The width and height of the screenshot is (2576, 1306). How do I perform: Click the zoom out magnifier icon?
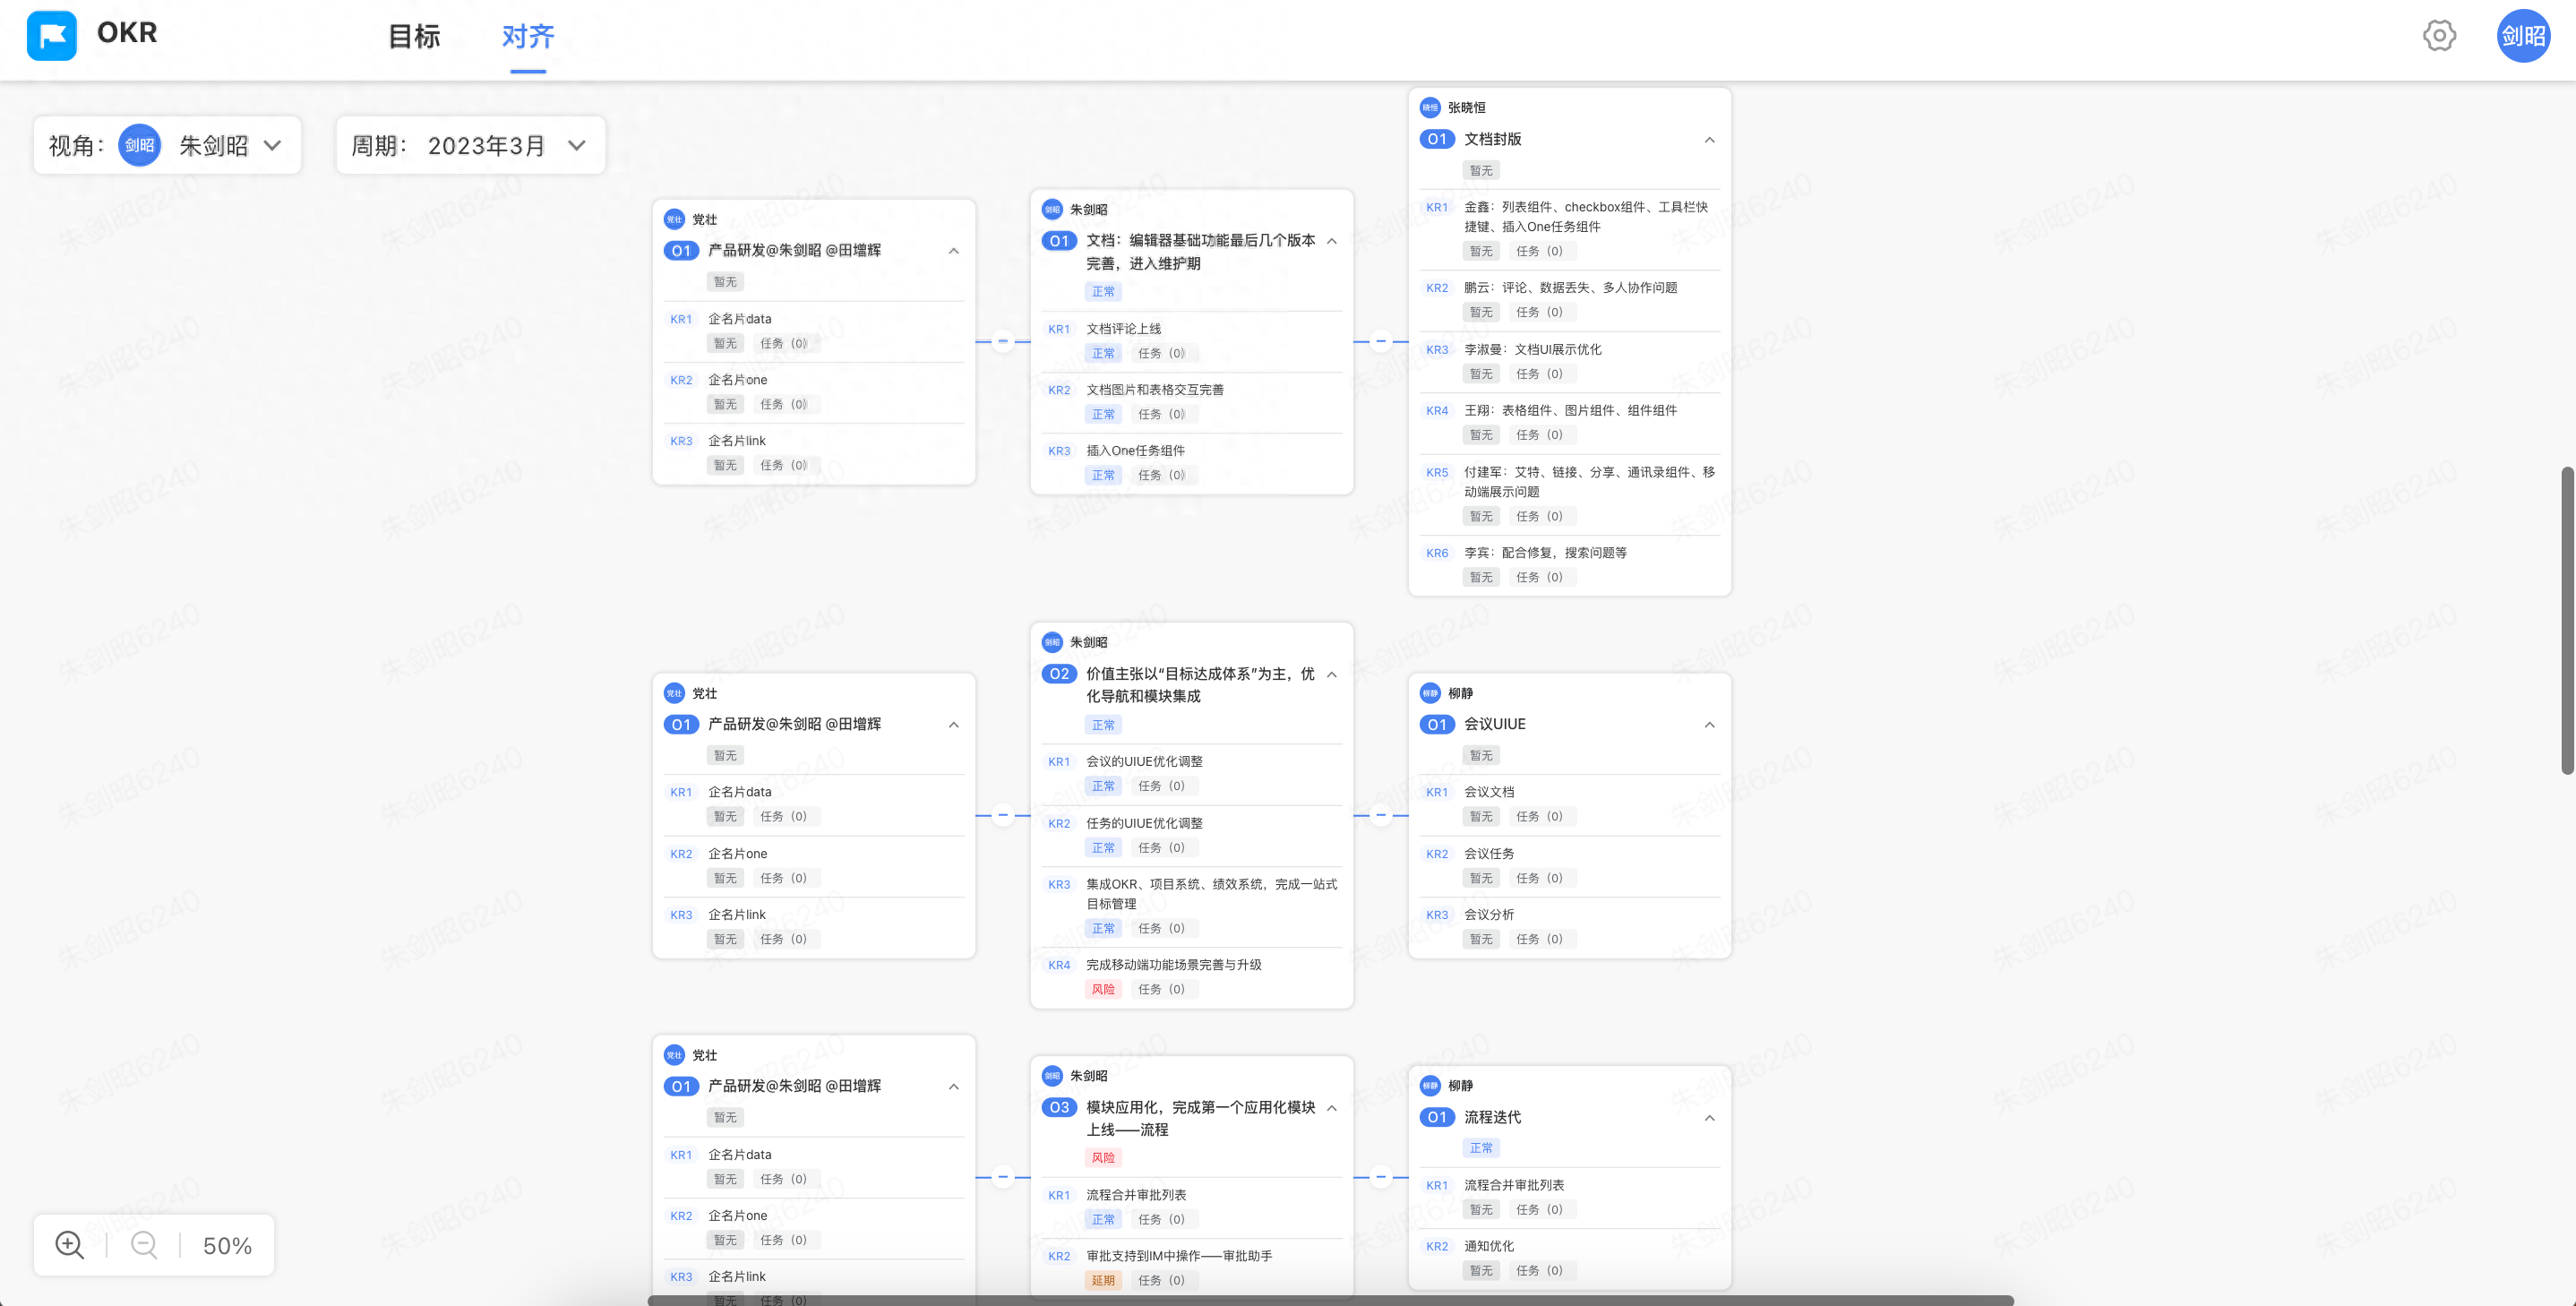(x=144, y=1245)
